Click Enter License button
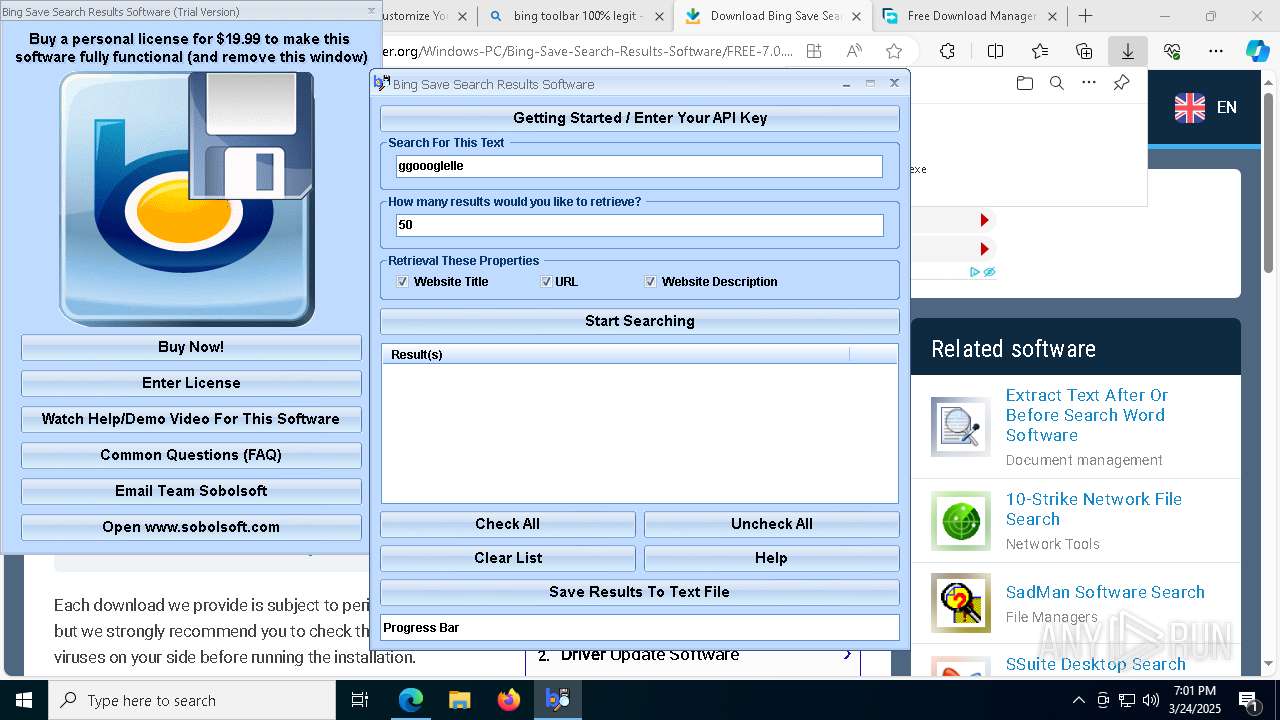 click(191, 383)
